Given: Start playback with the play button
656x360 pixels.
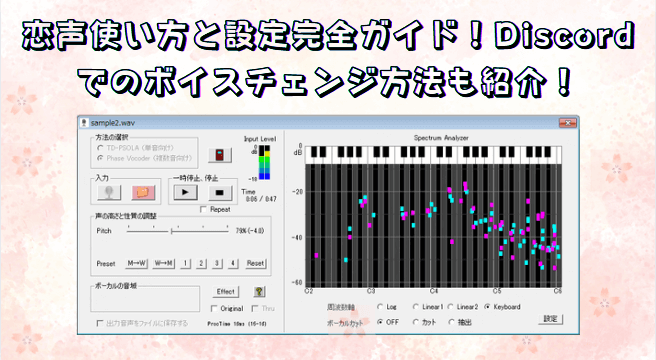Looking at the screenshot, I should tap(185, 193).
